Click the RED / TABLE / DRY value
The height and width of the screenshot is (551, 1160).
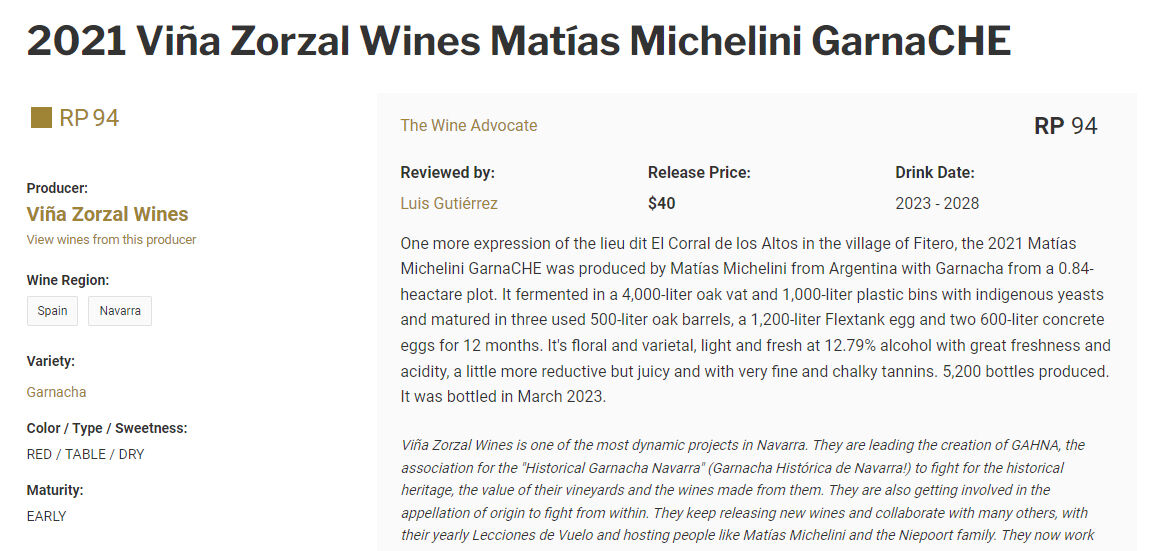(x=85, y=454)
